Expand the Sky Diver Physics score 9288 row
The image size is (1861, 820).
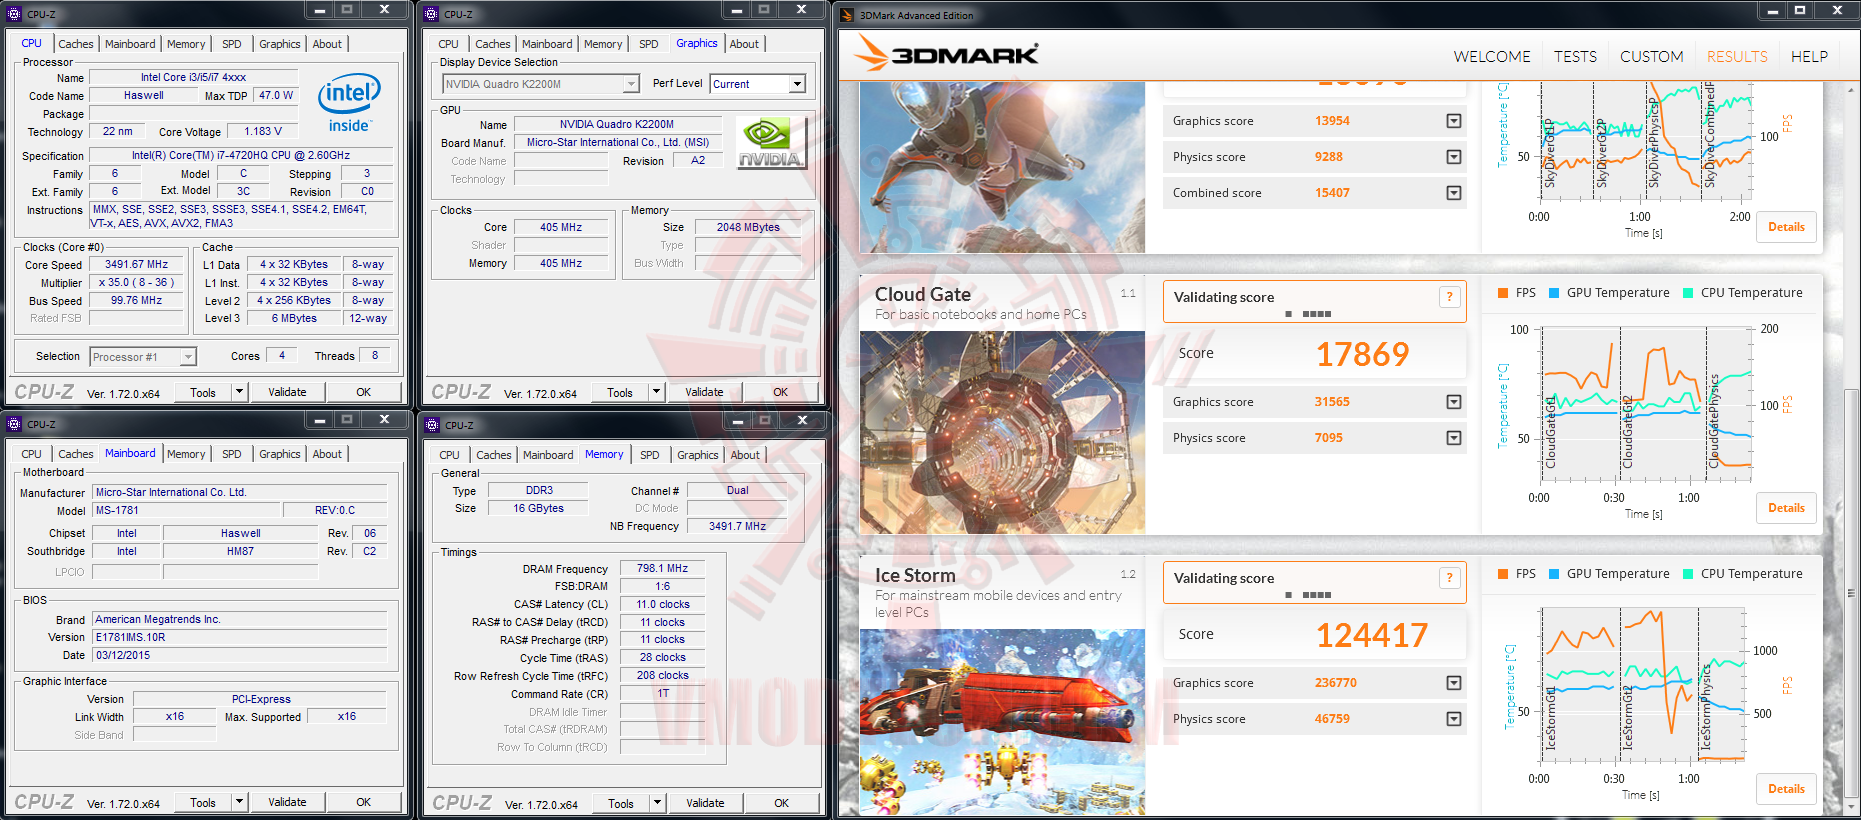click(x=1454, y=157)
